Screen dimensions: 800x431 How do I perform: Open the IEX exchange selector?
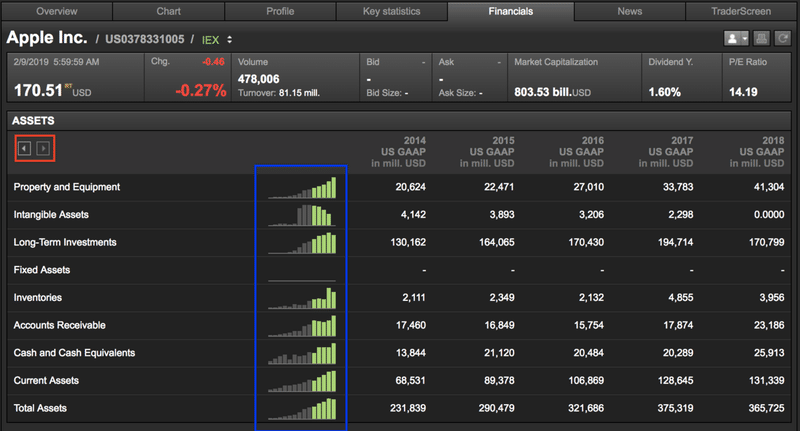tap(217, 40)
